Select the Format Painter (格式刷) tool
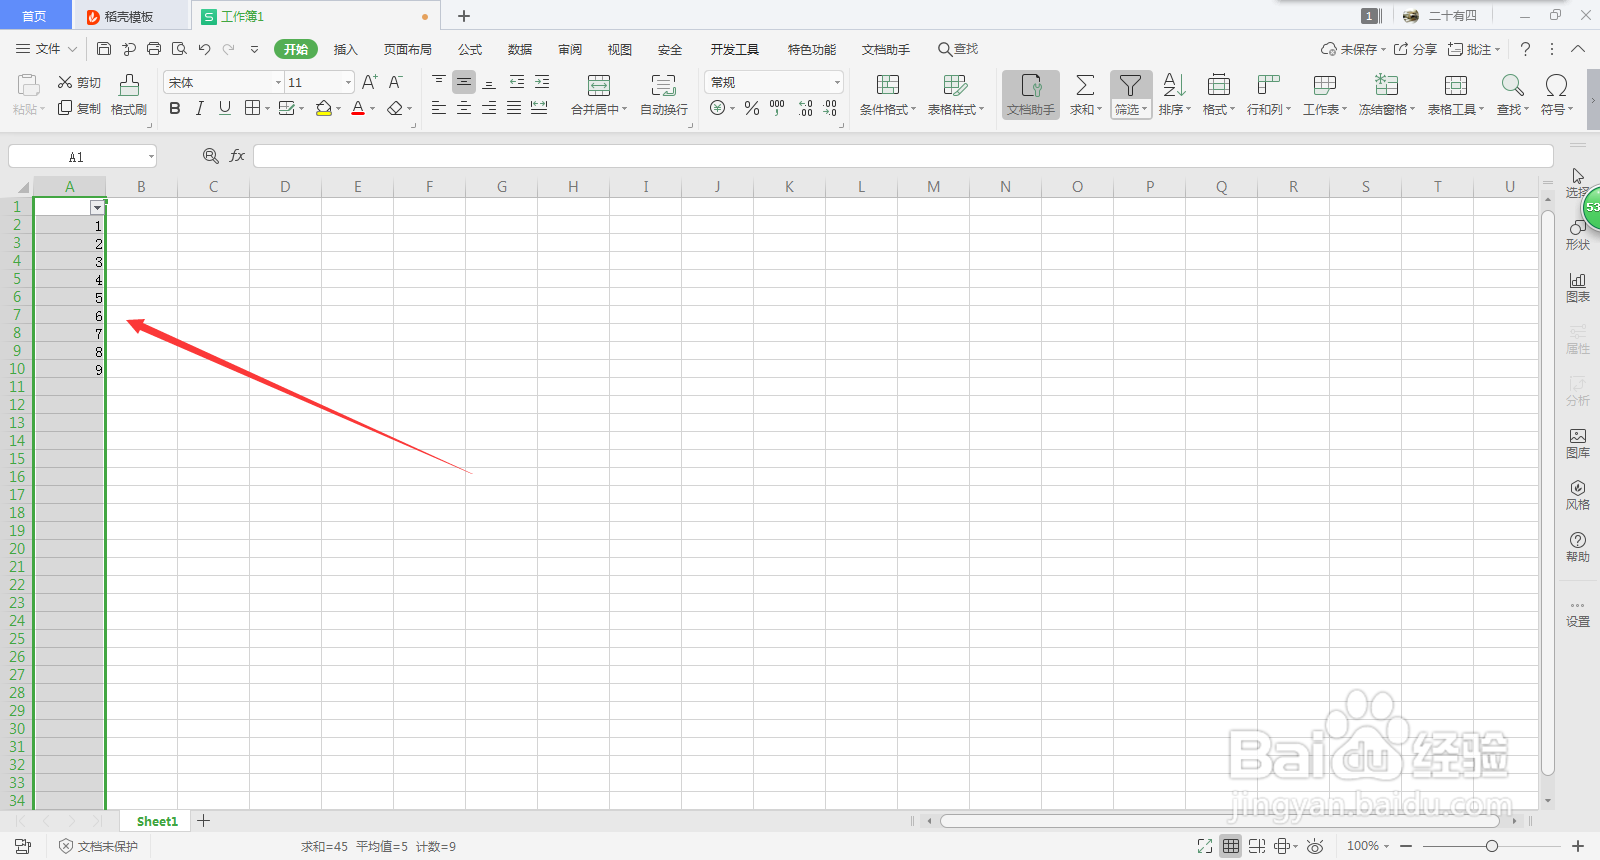1600x860 pixels. coord(129,95)
